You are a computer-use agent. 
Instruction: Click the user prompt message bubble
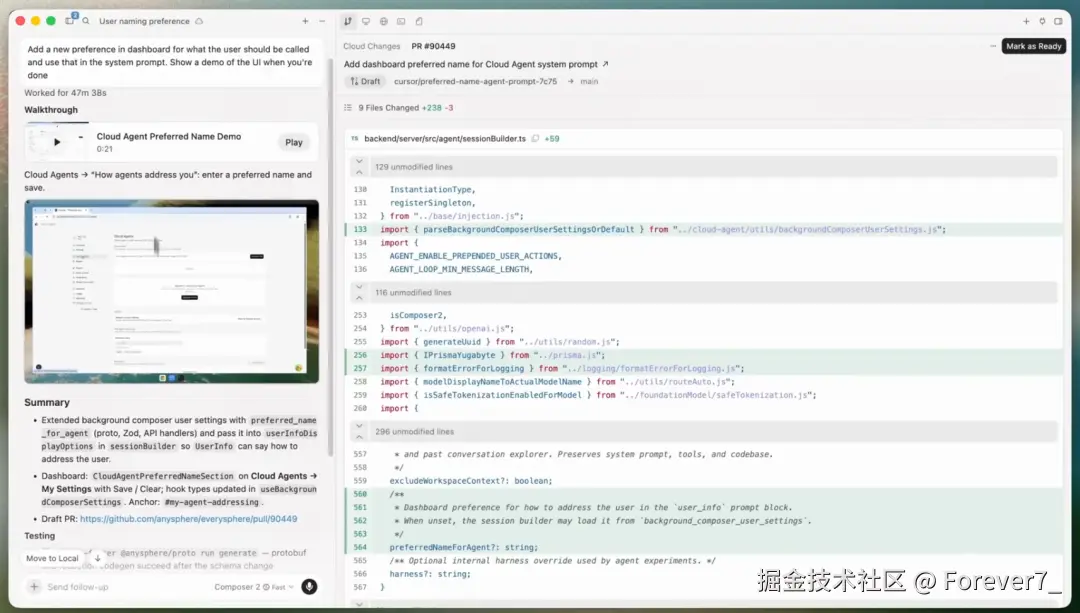tap(172, 62)
